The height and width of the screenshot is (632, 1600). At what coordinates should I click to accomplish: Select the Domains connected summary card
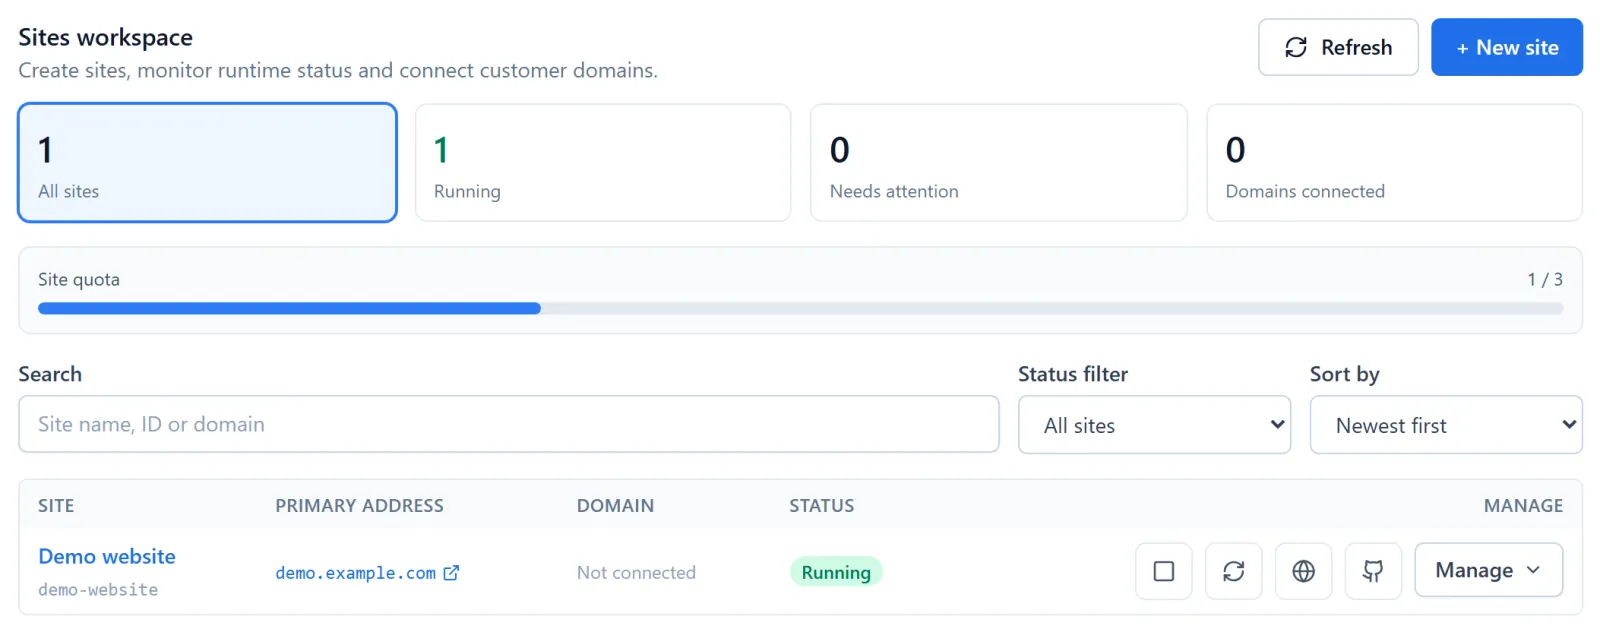(1394, 162)
